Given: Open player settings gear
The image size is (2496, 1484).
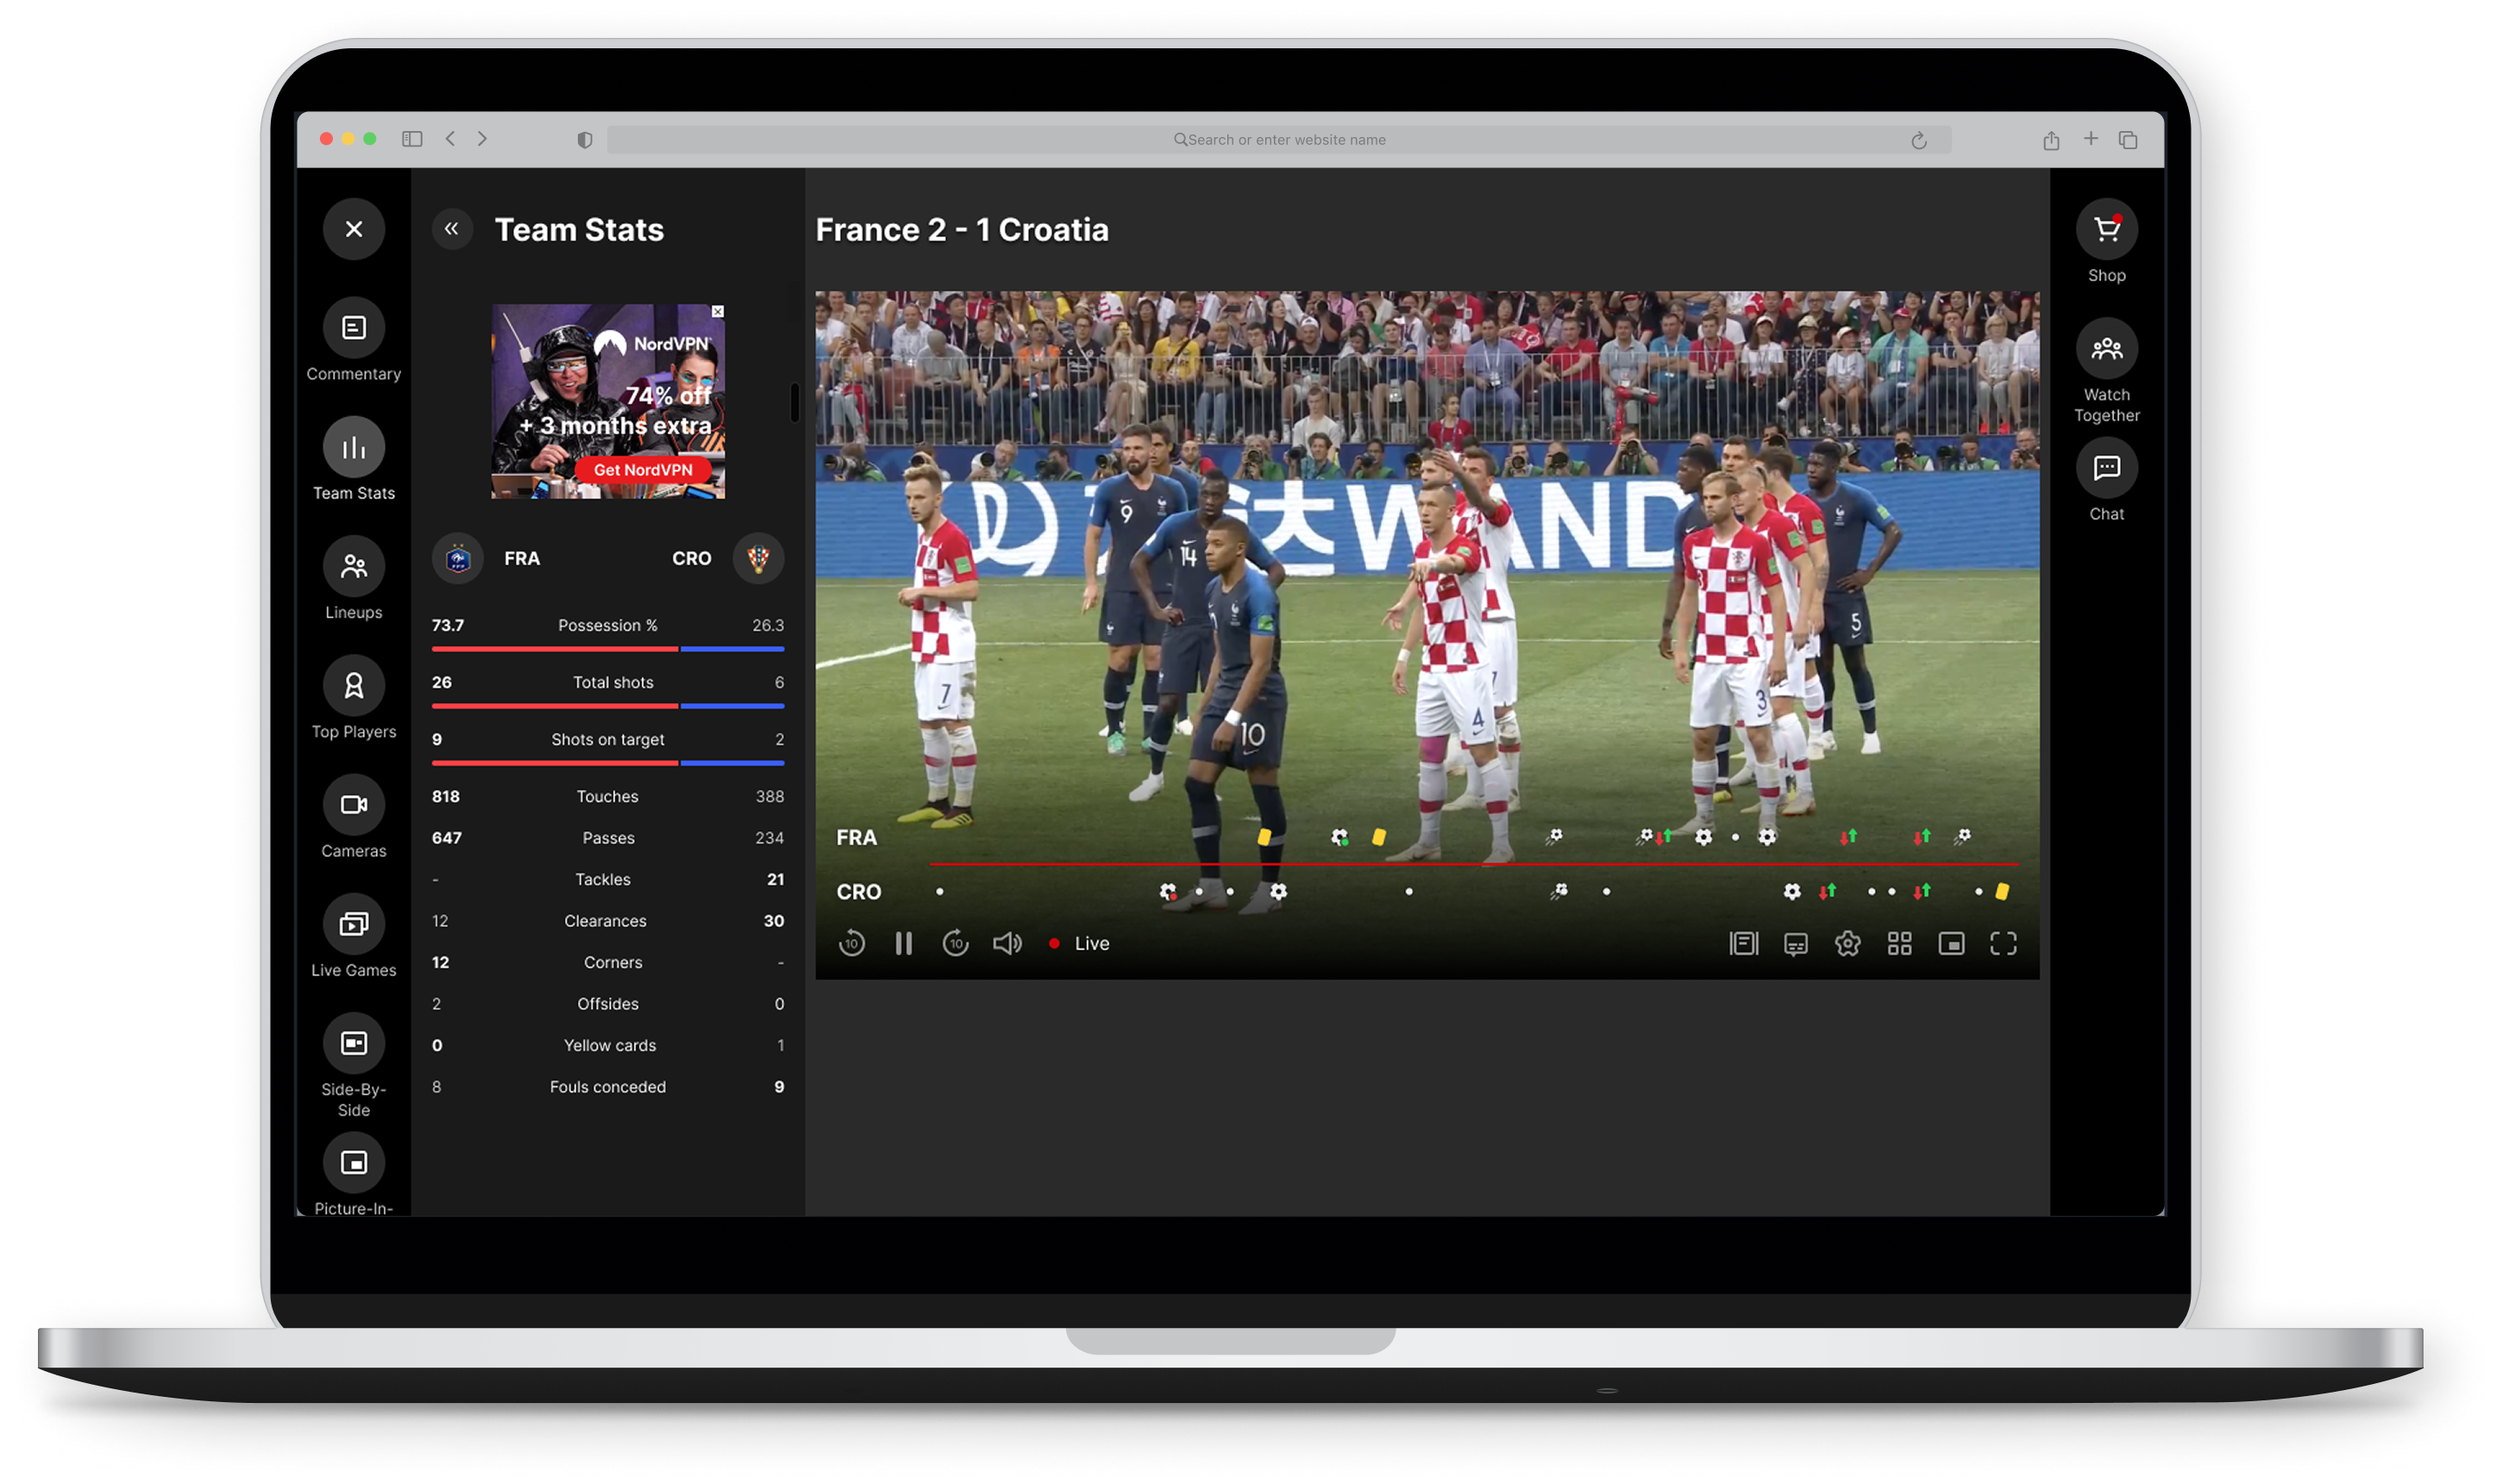Looking at the screenshot, I should pos(1847,943).
